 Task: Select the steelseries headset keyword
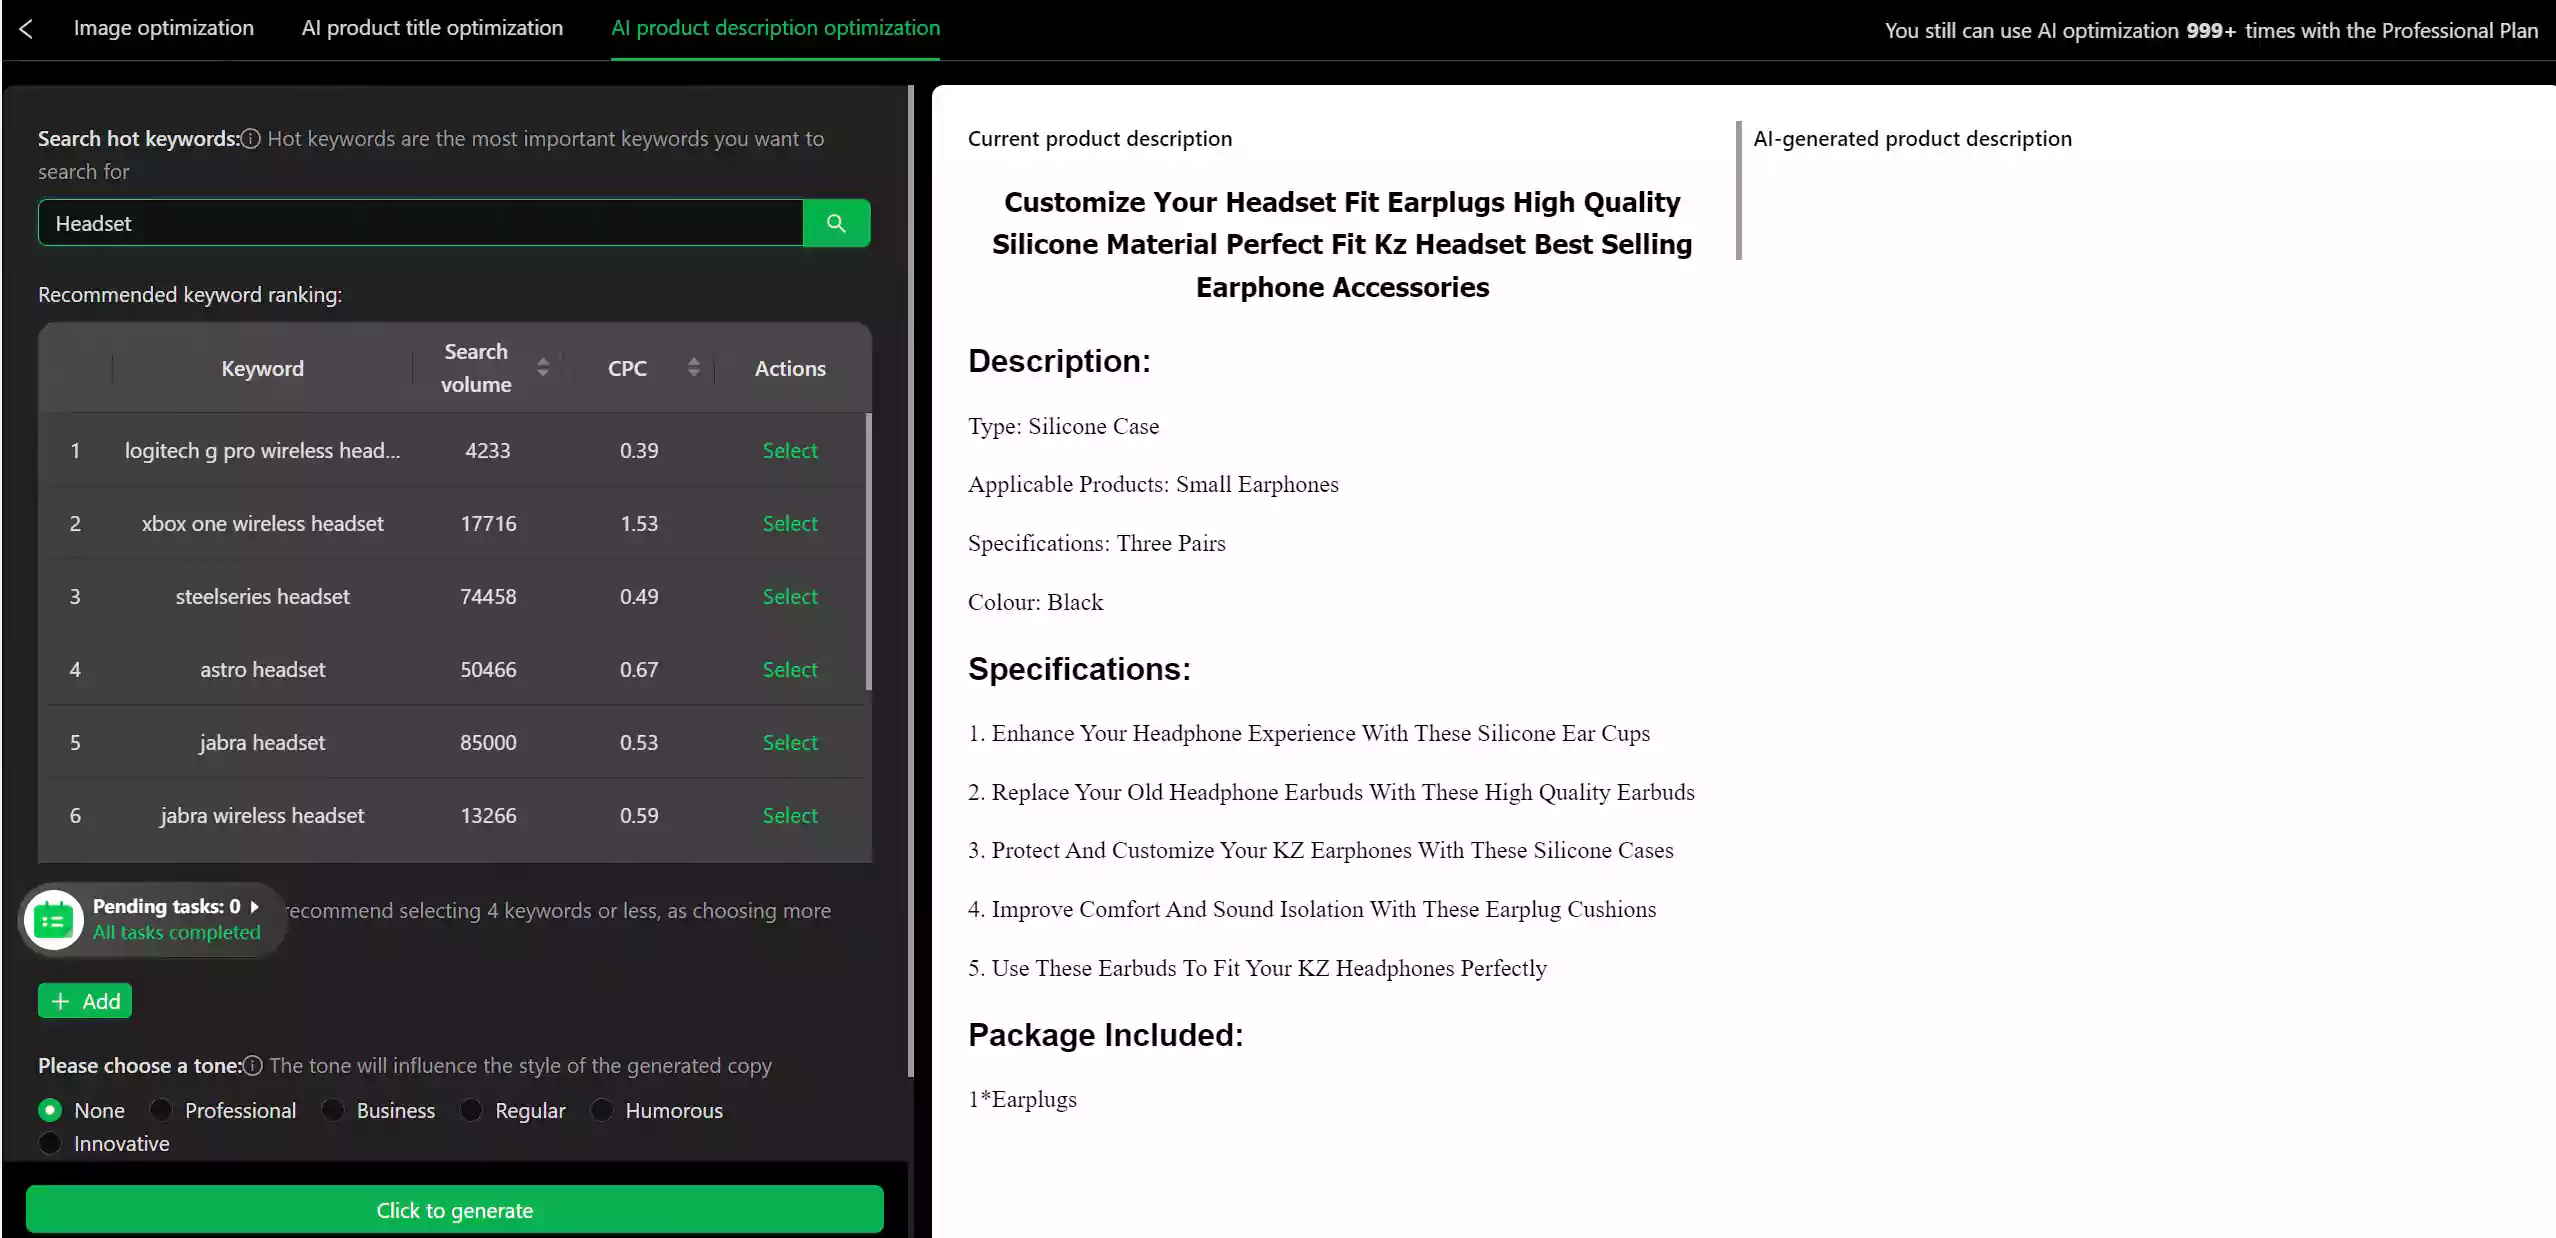(x=790, y=597)
